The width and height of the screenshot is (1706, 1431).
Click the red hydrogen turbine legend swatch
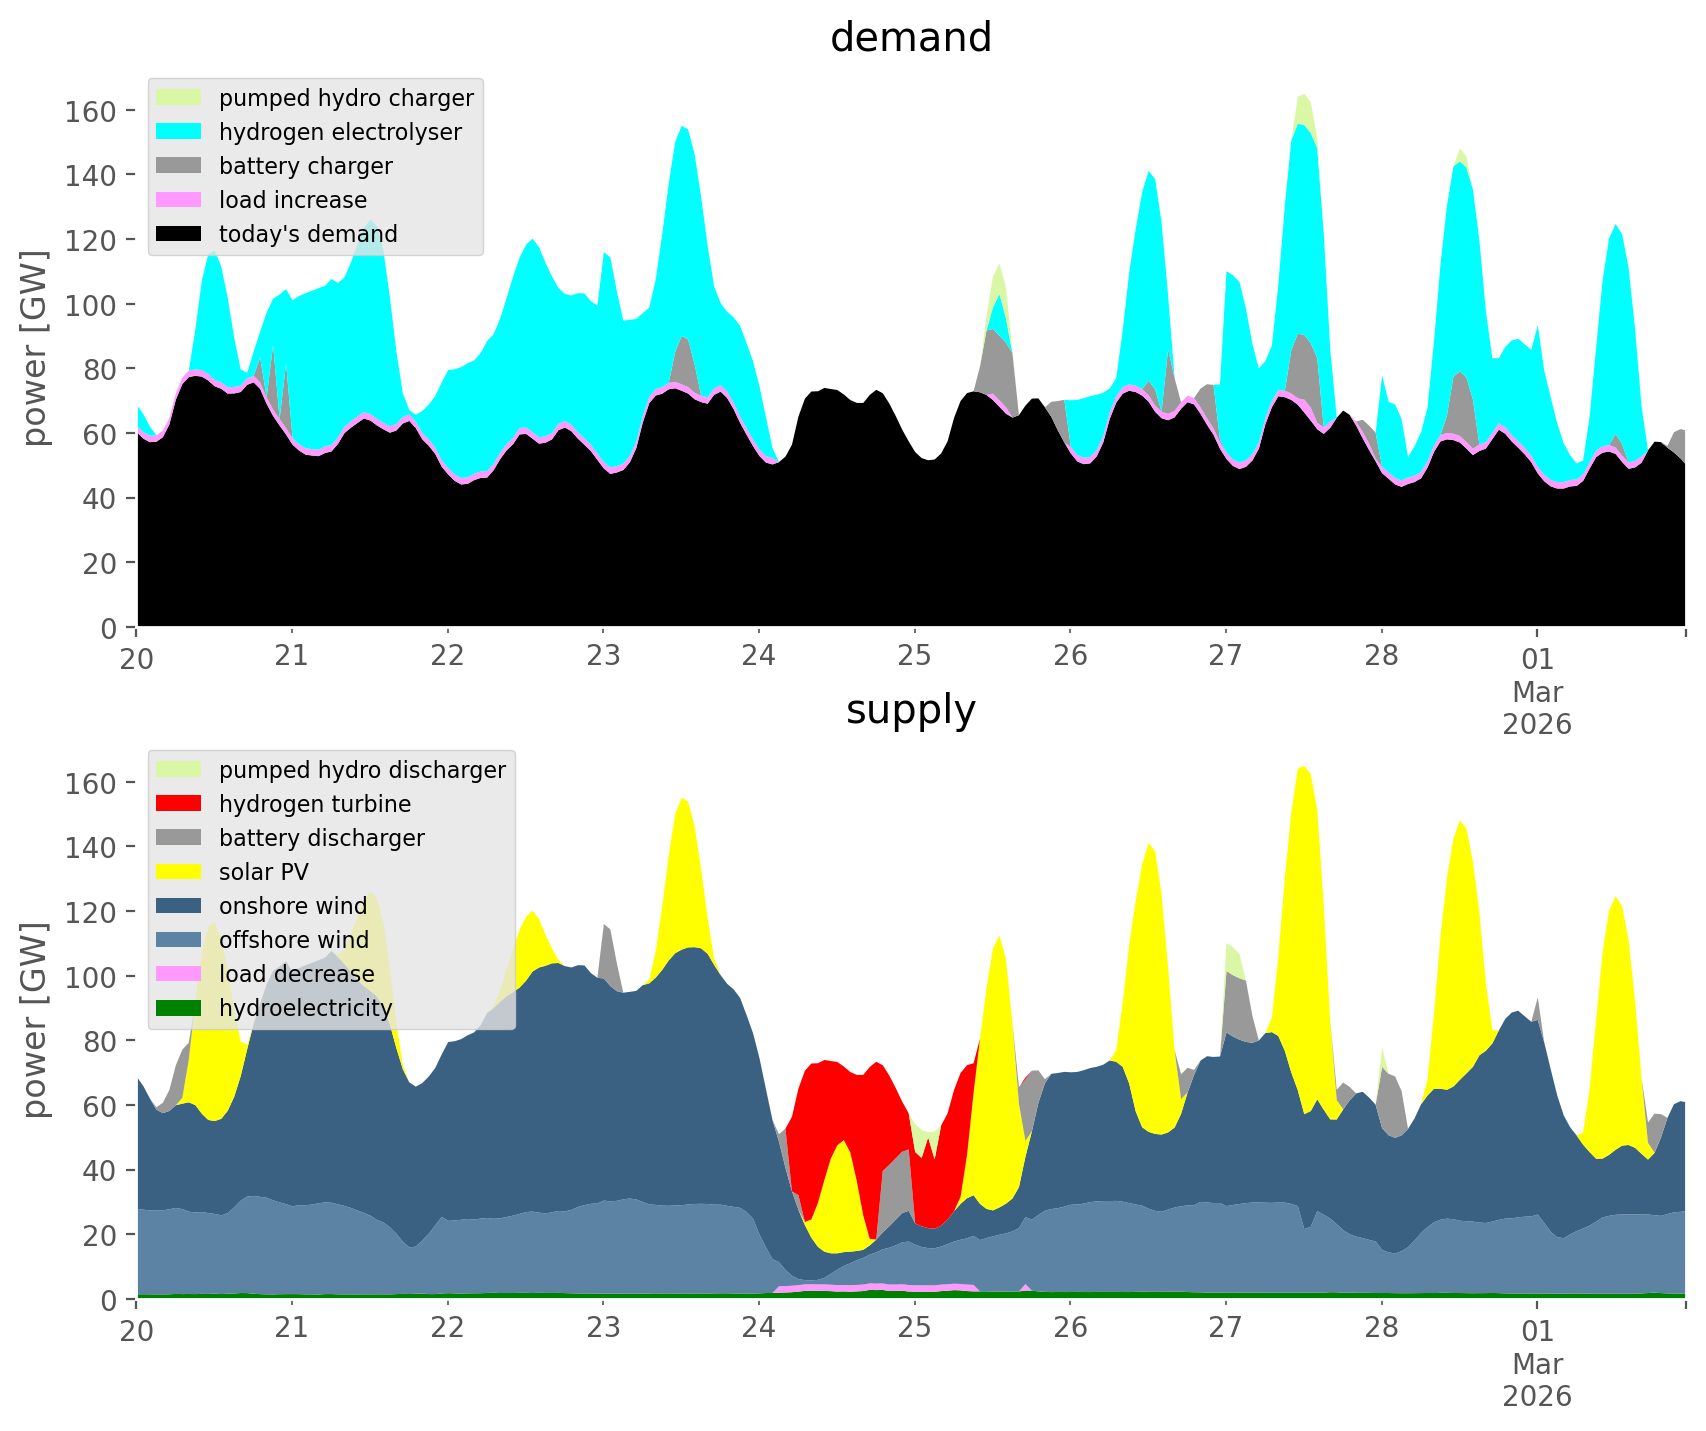pos(180,804)
